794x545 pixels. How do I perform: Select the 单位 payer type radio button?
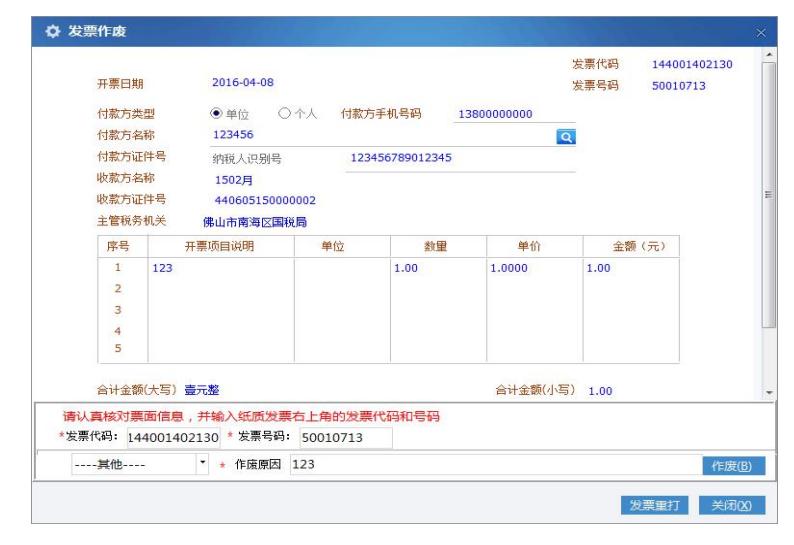216,113
